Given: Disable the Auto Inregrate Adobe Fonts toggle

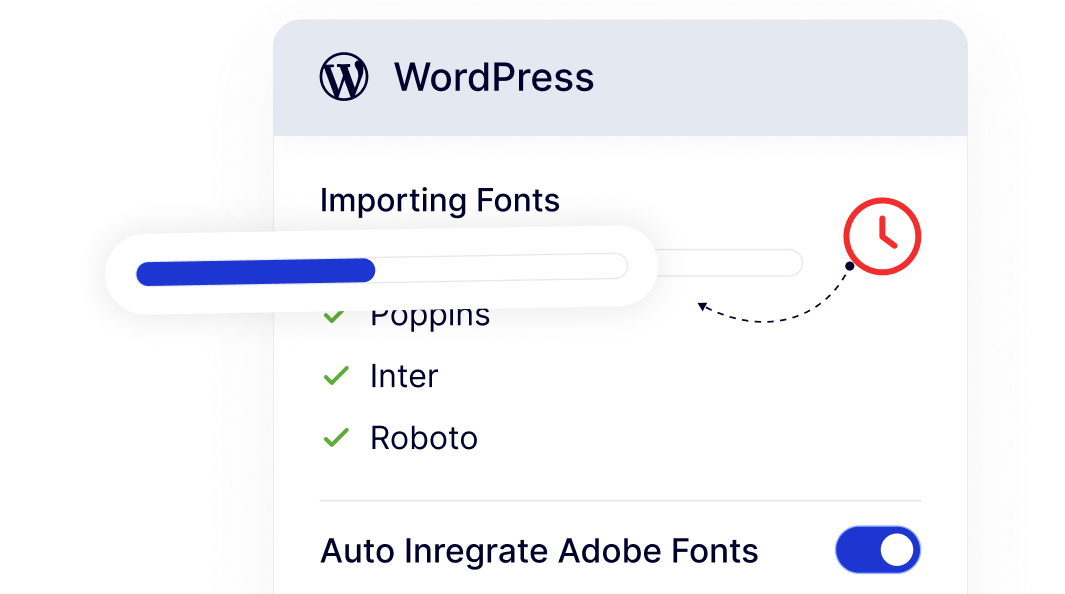Looking at the screenshot, I should pyautogui.click(x=877, y=550).
